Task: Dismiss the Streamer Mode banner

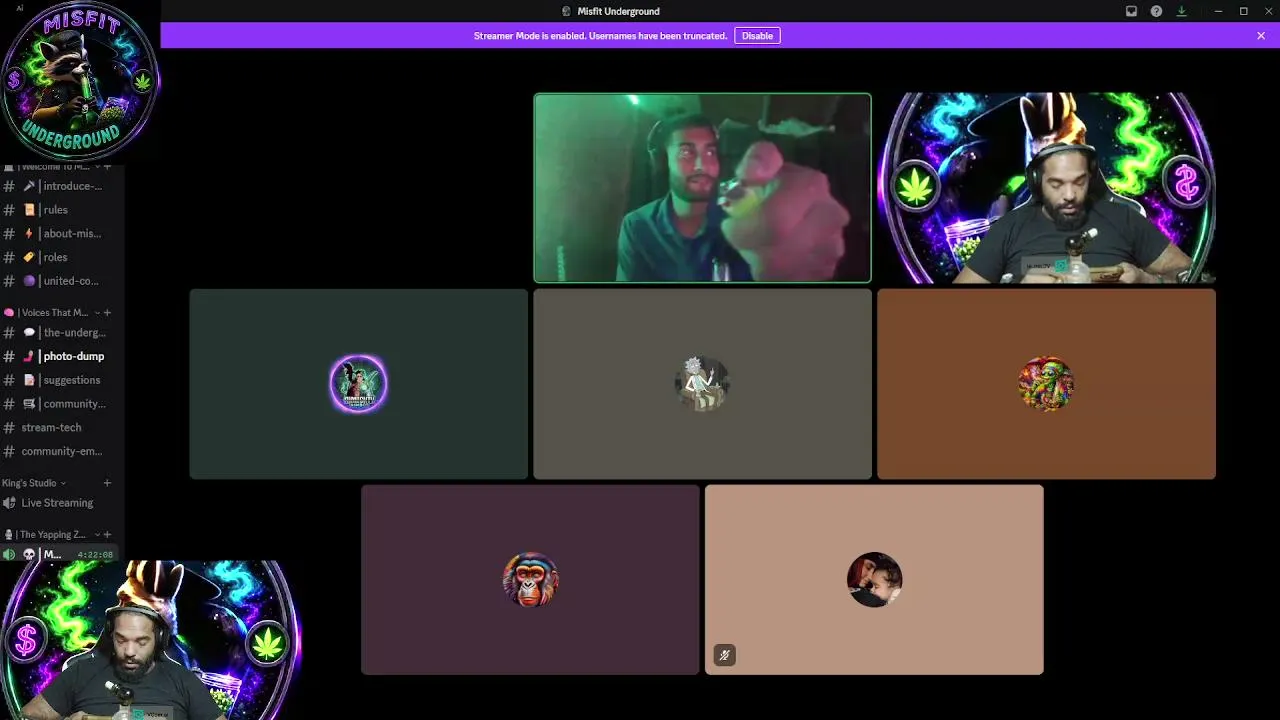Action: (x=1261, y=36)
